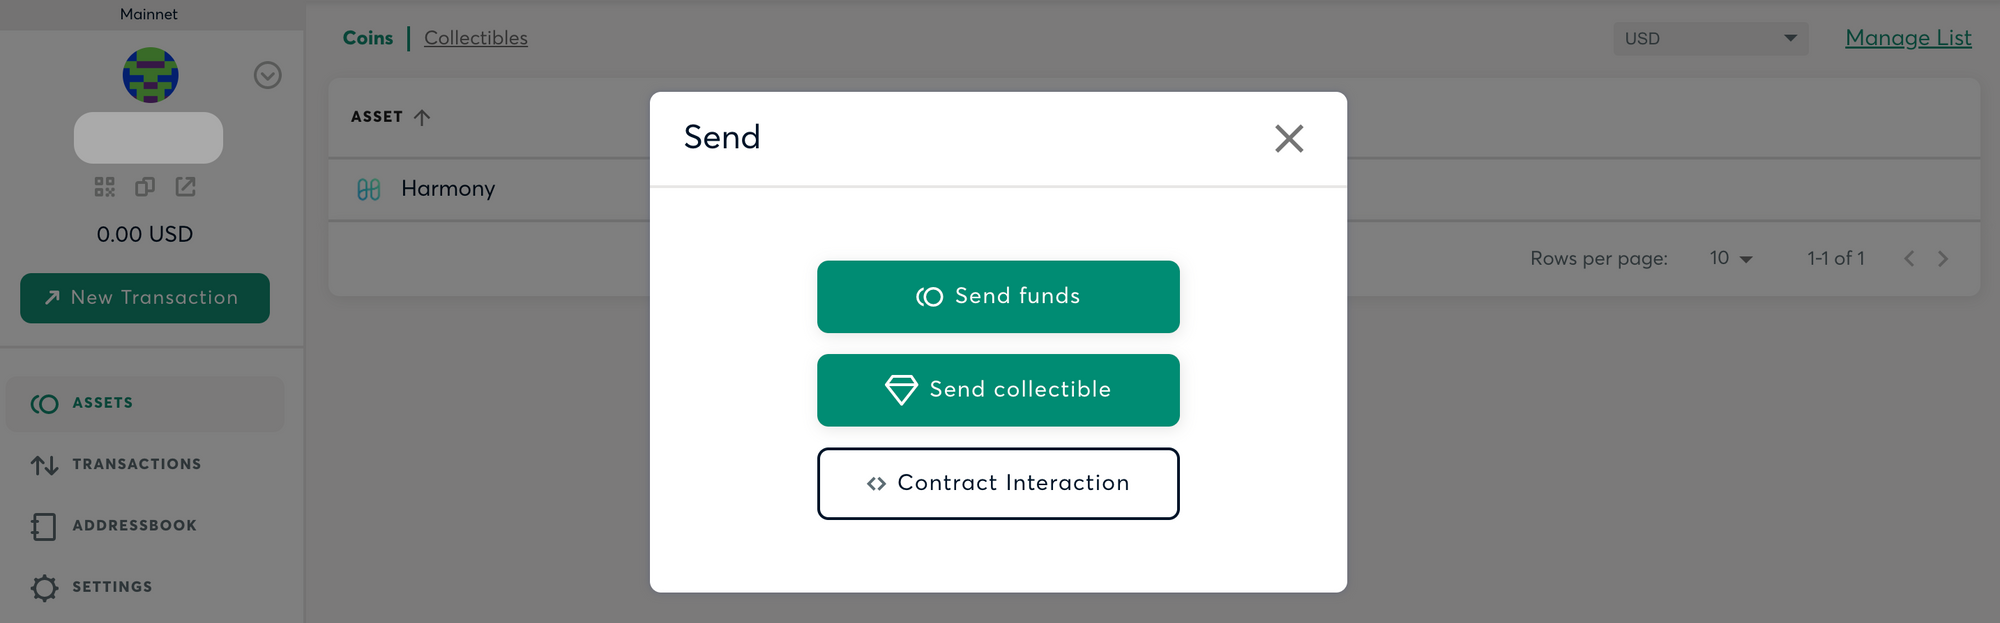The image size is (2000, 623).
Task: Open the Addressbook via its sidebar icon
Action: [x=43, y=526]
